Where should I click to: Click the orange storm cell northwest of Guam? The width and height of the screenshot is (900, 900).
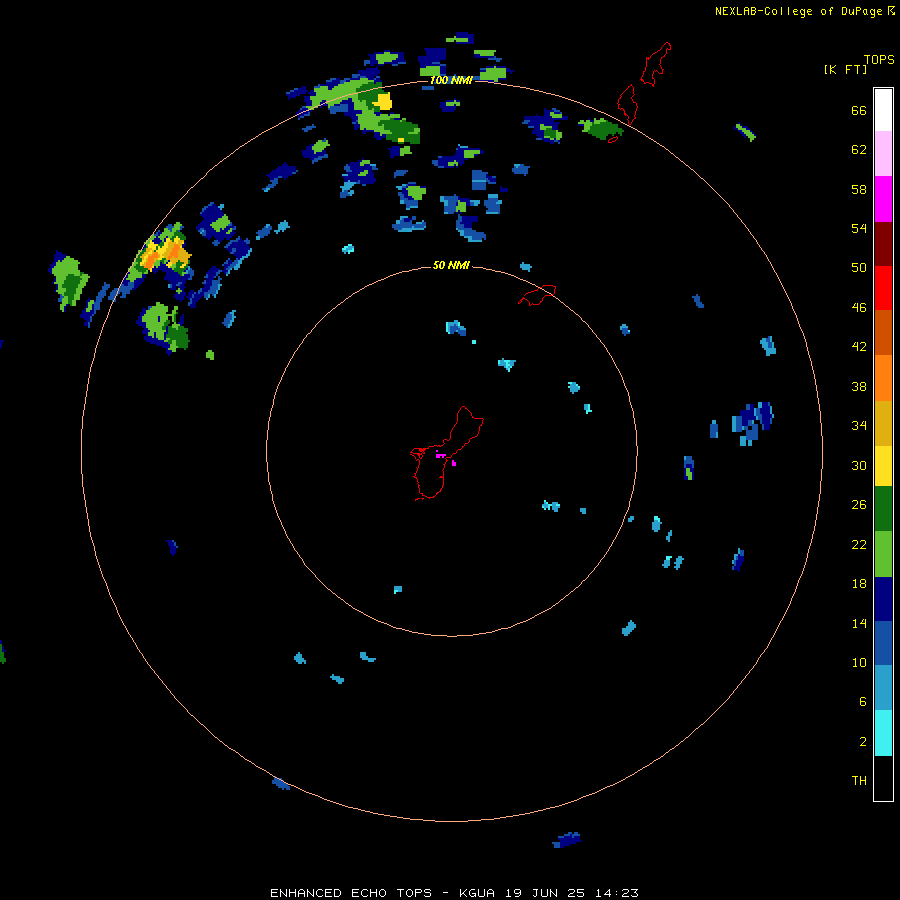pyautogui.click(x=165, y=253)
